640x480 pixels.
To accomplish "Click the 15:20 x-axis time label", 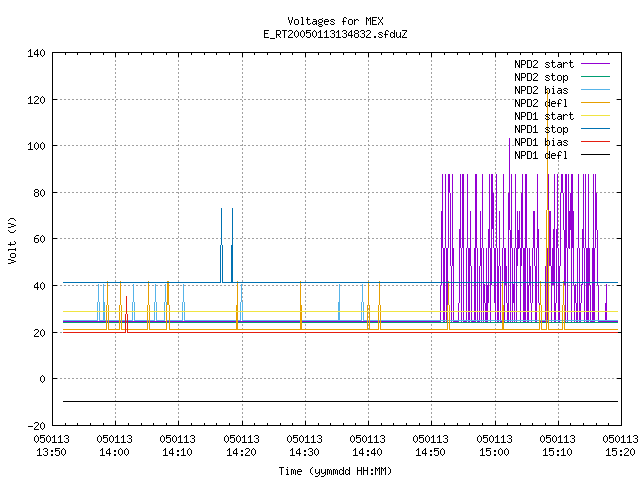I will [620, 453].
